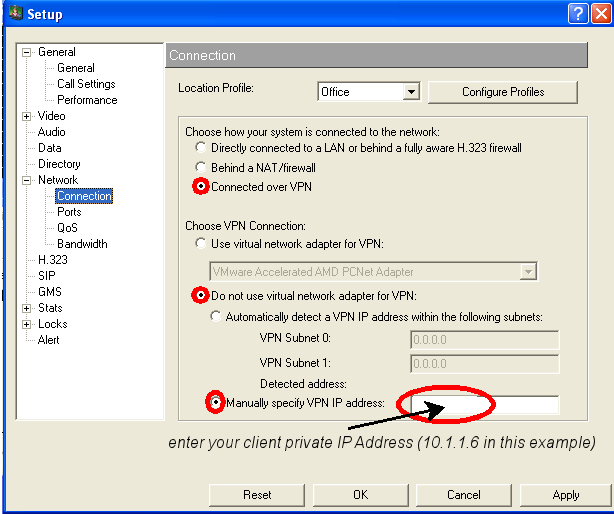Select Directory in the settings tree
The image size is (614, 514).
pos(59,164)
